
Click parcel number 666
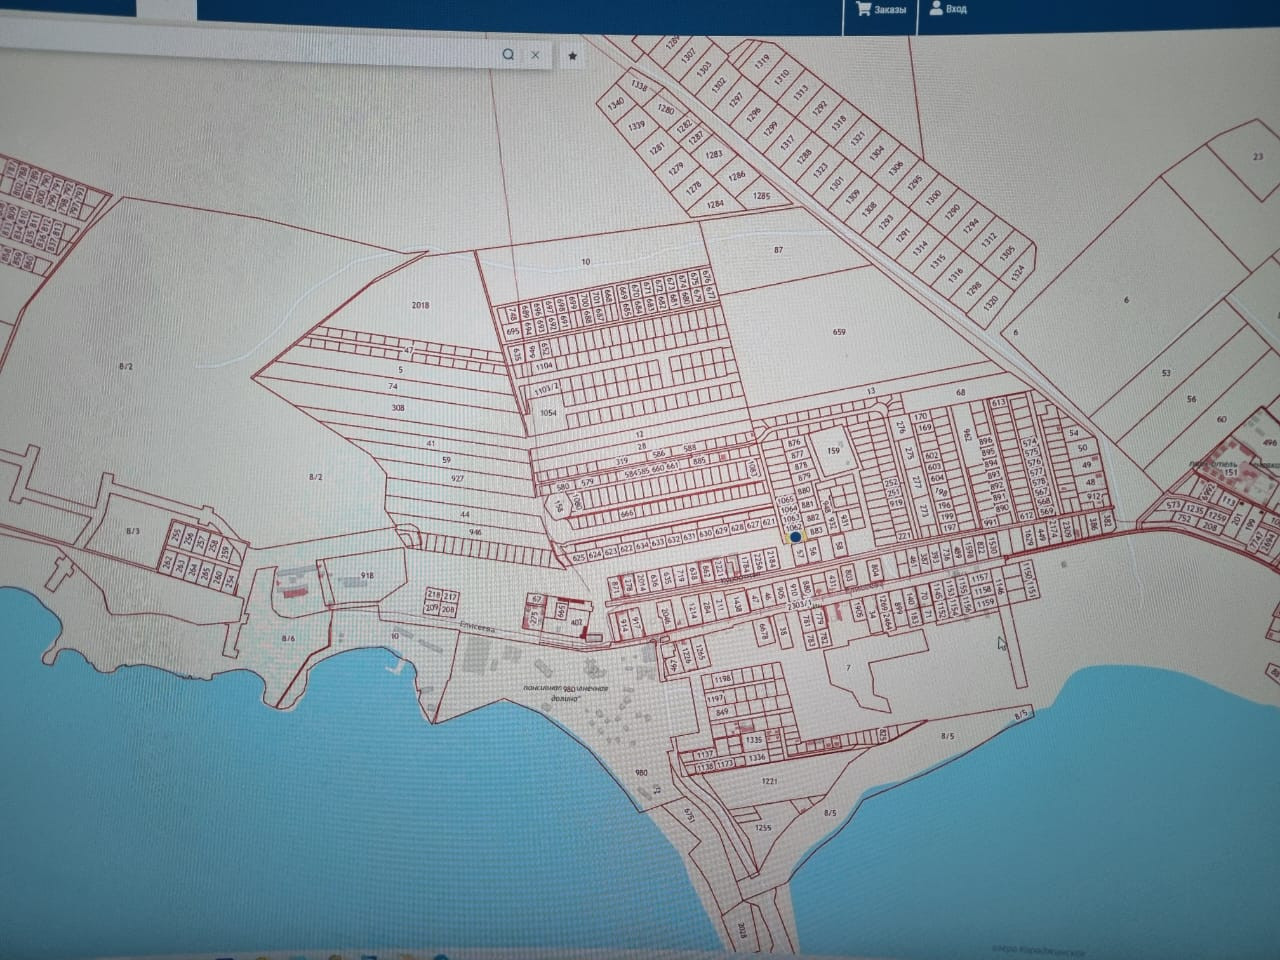[x=628, y=513]
